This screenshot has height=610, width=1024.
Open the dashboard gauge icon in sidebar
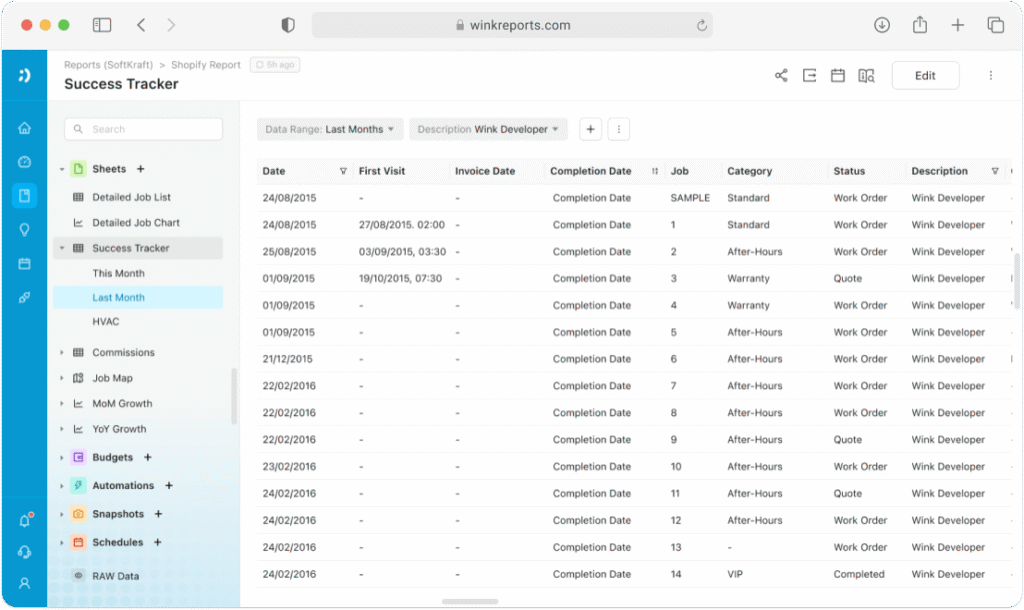[x=24, y=162]
